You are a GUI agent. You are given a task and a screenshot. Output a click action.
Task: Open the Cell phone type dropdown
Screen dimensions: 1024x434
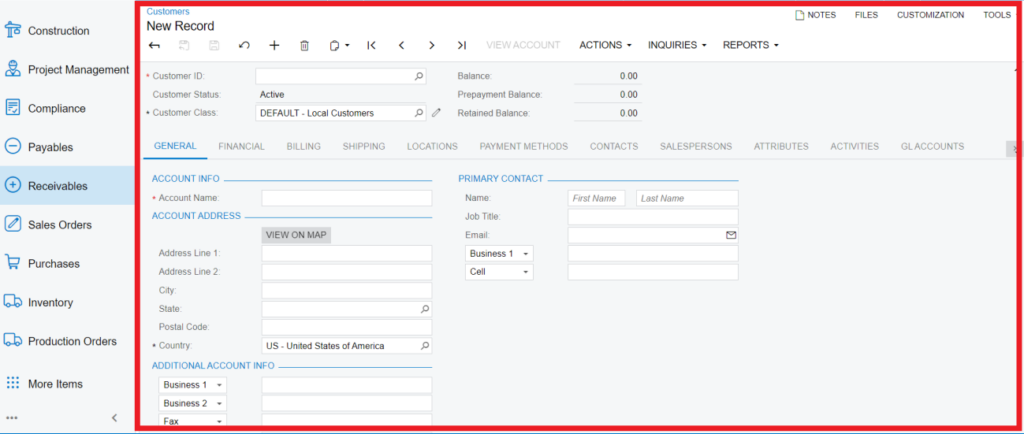click(x=499, y=272)
